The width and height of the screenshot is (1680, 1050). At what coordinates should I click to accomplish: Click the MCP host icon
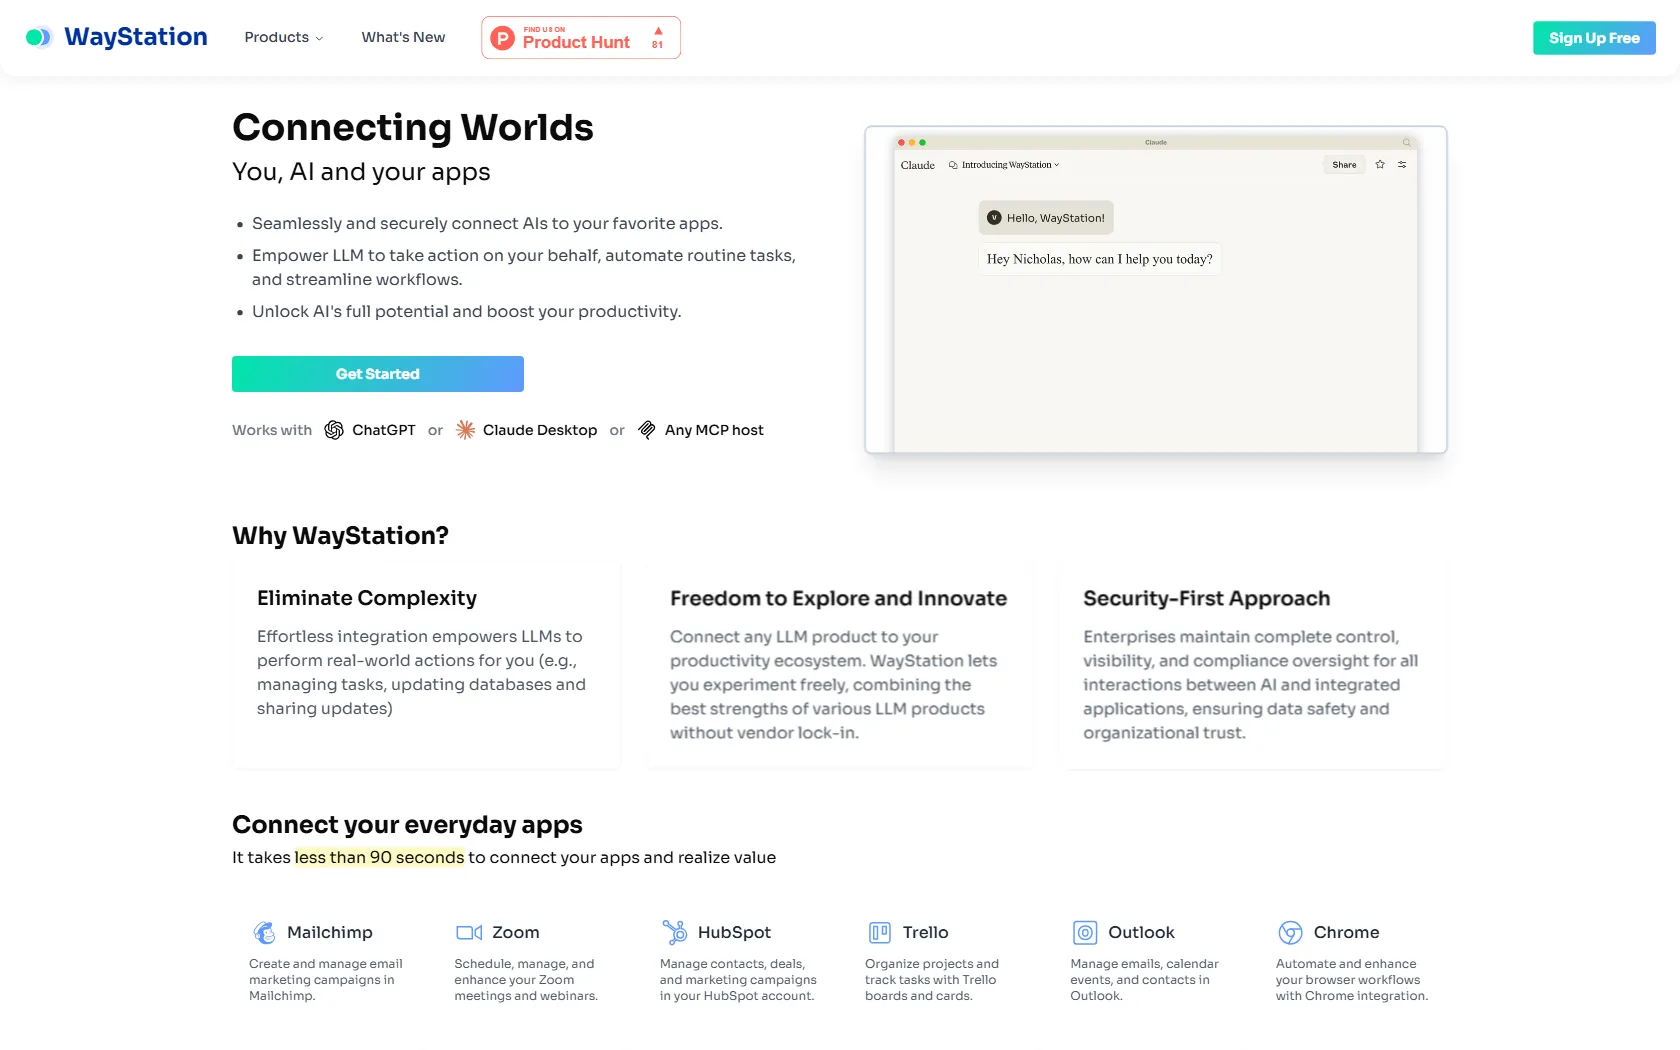coord(647,430)
